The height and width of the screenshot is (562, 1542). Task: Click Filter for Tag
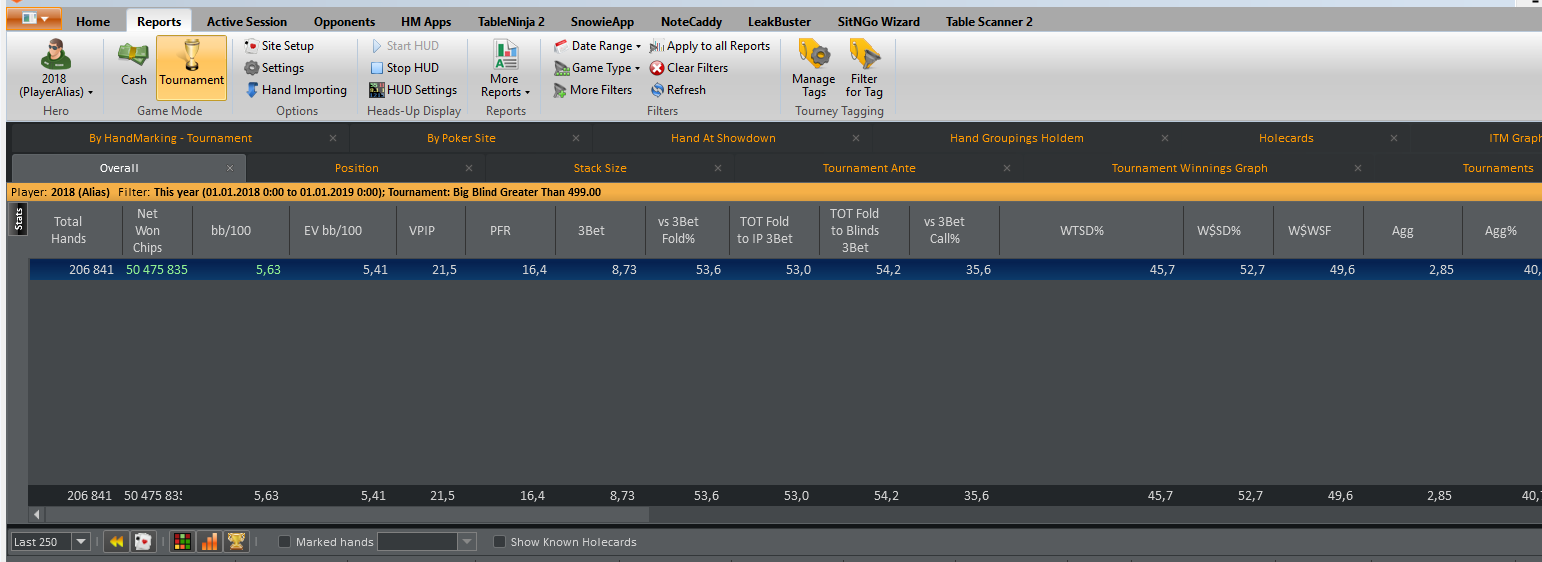click(864, 68)
